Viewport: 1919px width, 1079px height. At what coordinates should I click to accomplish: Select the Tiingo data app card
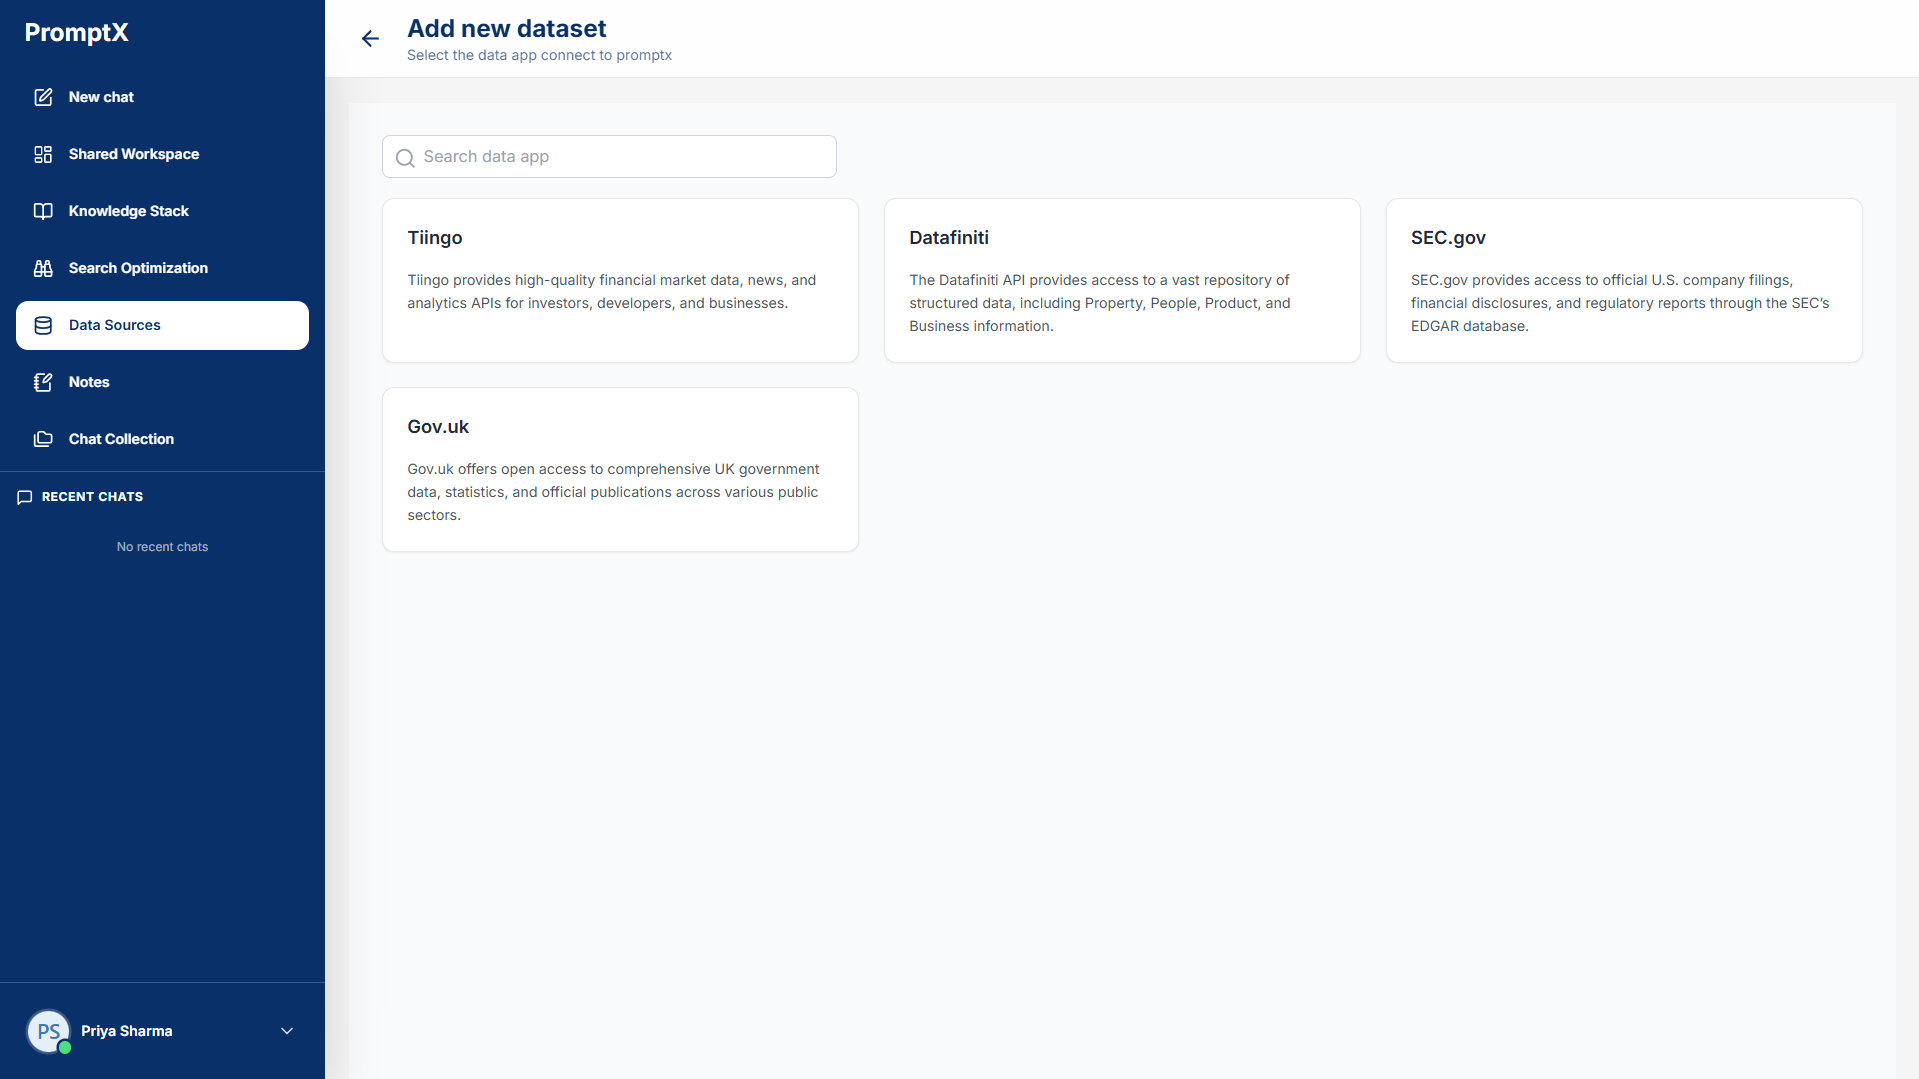620,280
